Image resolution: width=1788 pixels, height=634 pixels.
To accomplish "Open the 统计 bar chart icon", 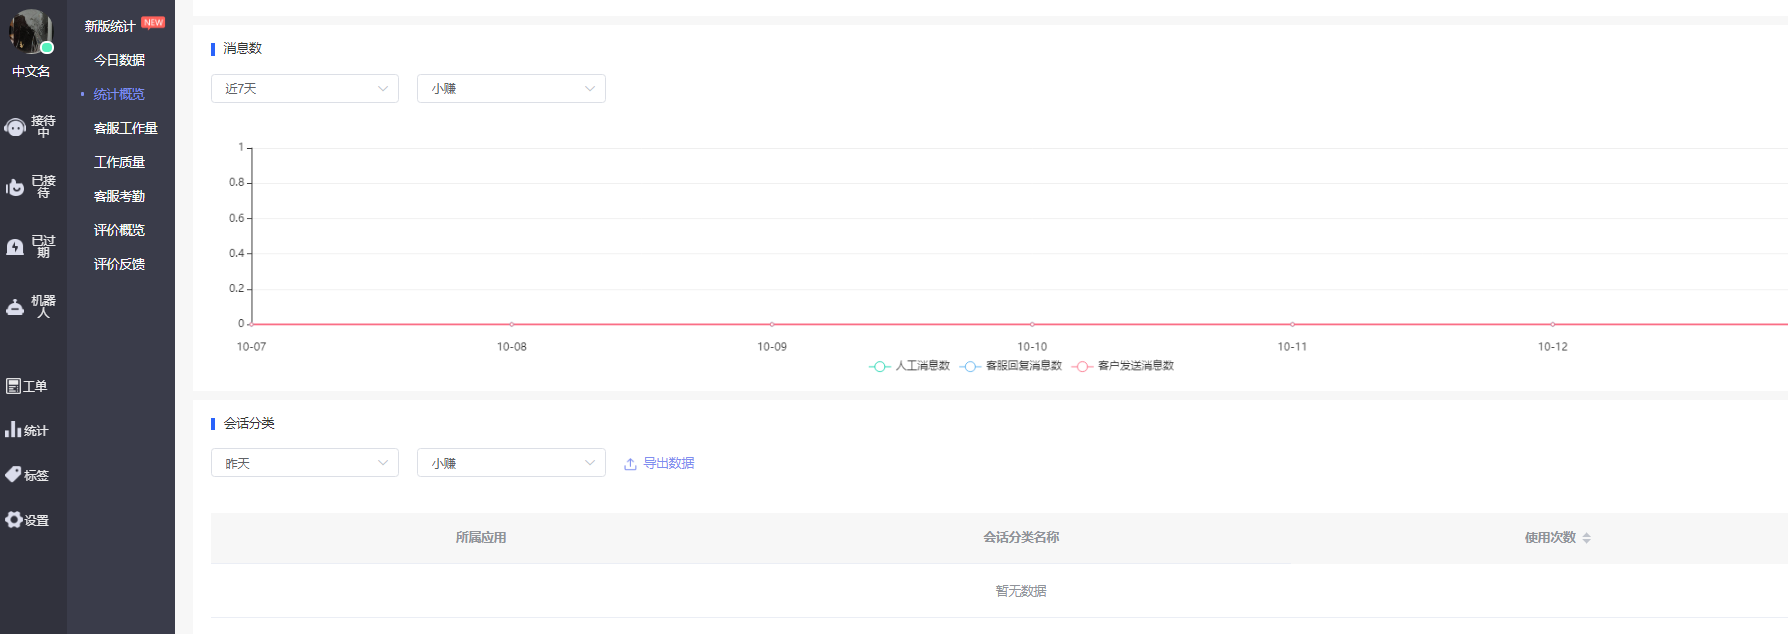I will coord(13,430).
